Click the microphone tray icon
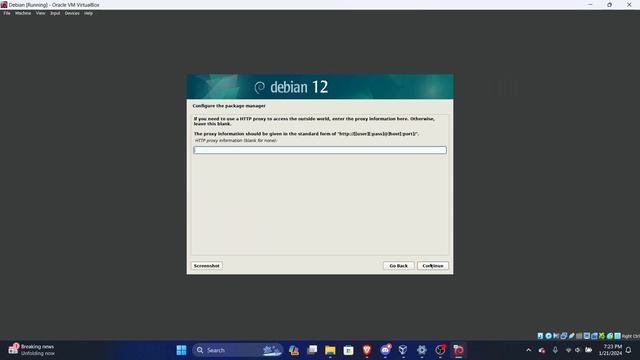This screenshot has width=640, height=360. (x=555, y=350)
